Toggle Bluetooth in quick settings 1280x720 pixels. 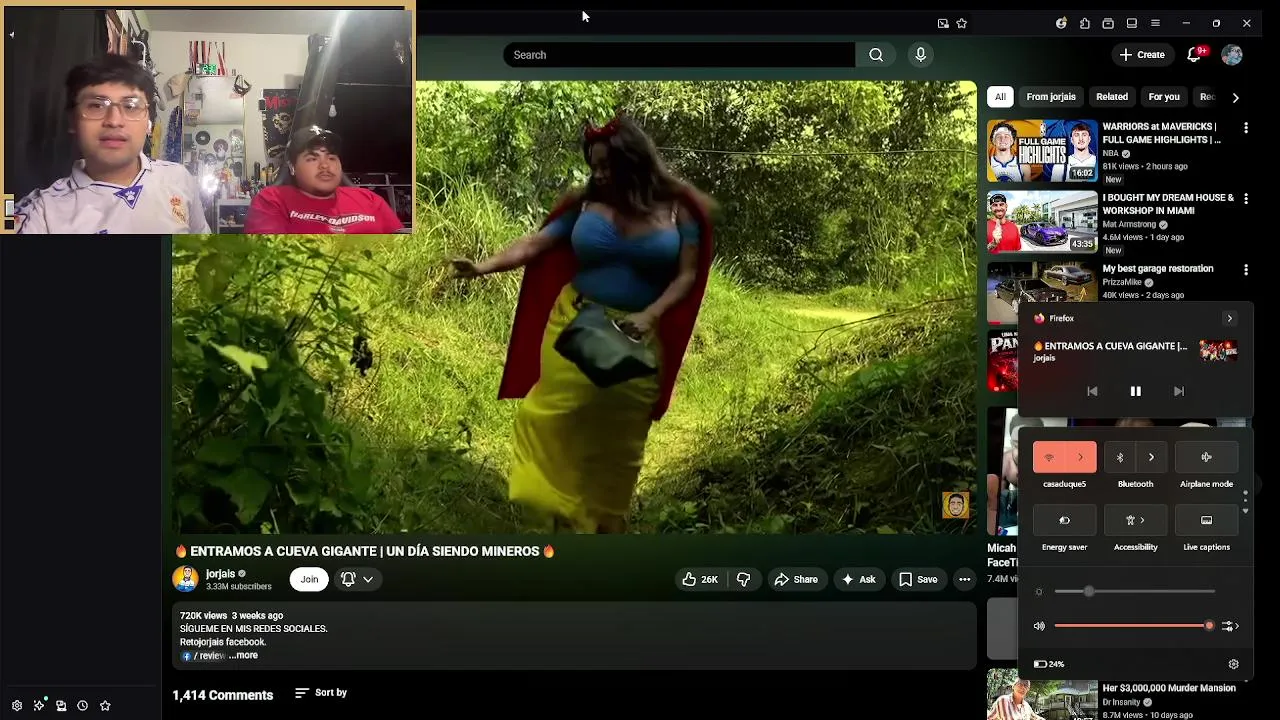[1120, 457]
